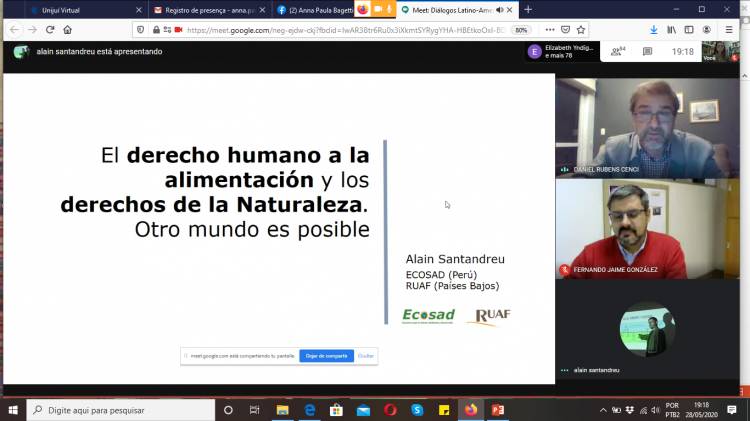750x421 pixels.
Task: Open PowerPoint from the taskbar
Action: [x=497, y=410]
